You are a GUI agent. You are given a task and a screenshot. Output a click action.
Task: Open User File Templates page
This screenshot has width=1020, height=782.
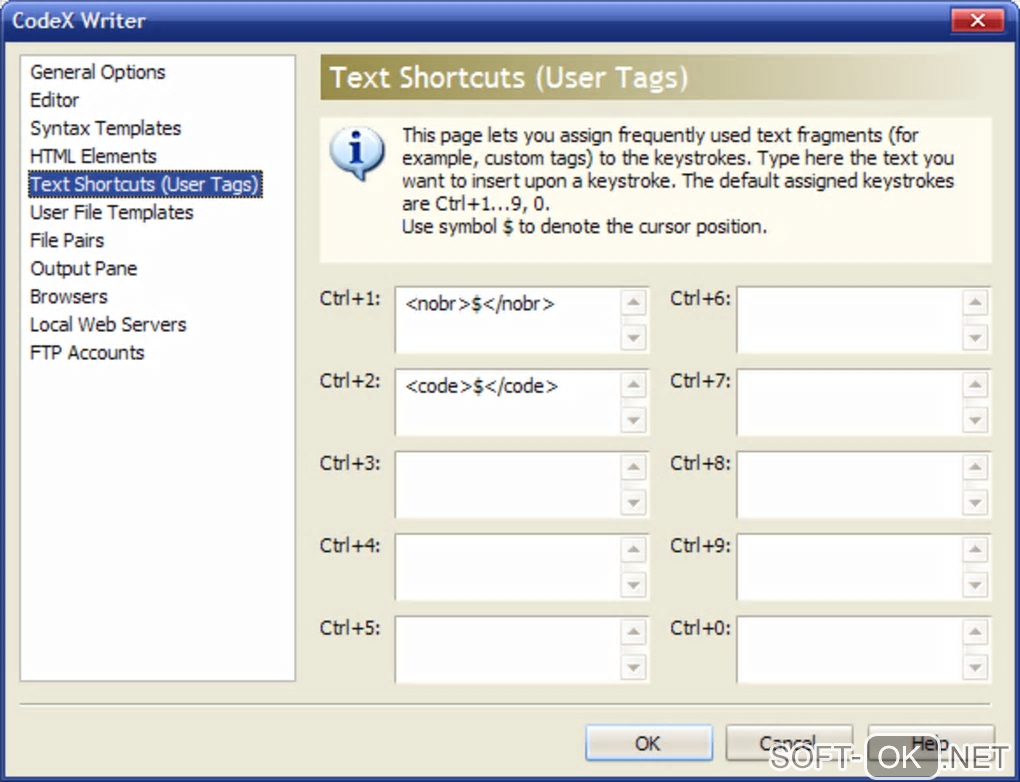tap(111, 212)
